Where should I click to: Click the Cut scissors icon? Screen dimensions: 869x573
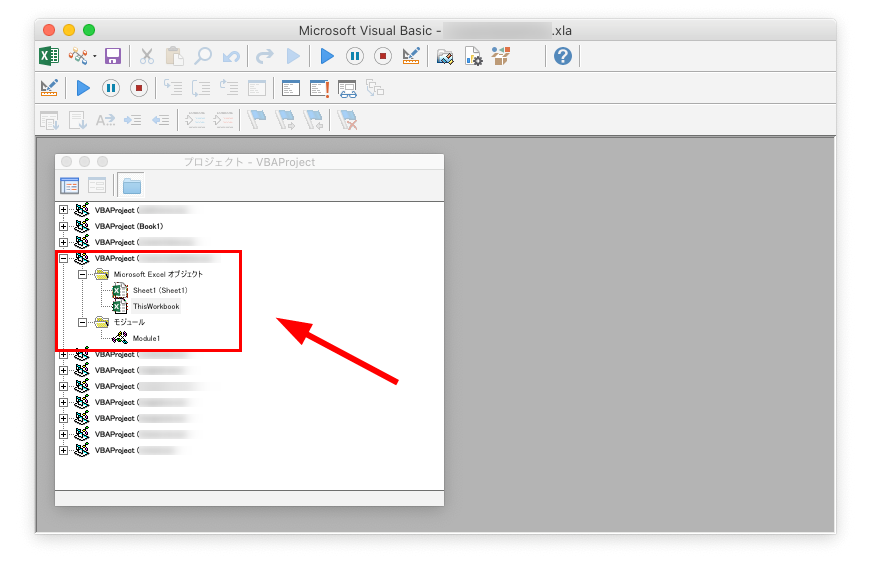click(147, 56)
